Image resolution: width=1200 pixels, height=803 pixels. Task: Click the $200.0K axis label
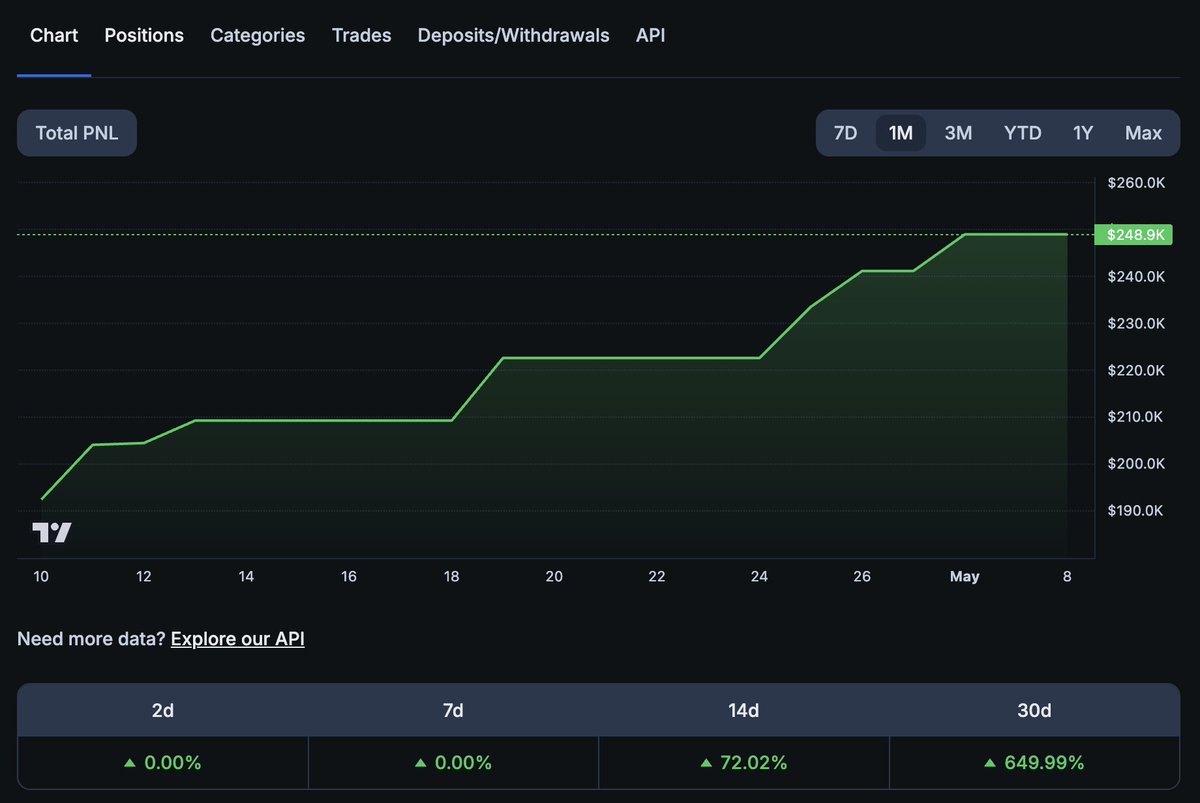[x=1136, y=464]
